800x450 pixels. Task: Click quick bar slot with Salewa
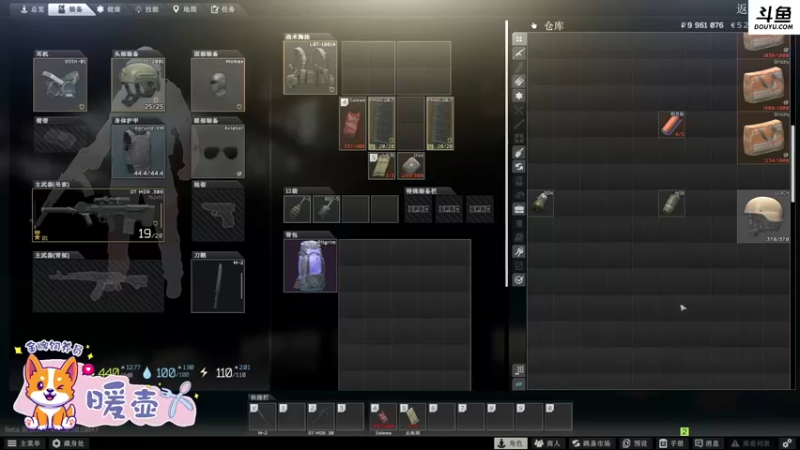coord(383,416)
